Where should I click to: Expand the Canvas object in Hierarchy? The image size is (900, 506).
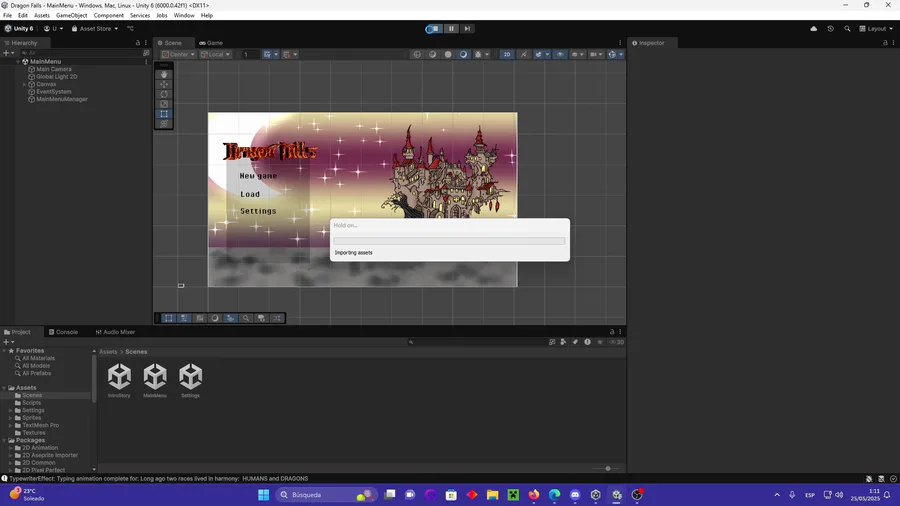[25, 84]
